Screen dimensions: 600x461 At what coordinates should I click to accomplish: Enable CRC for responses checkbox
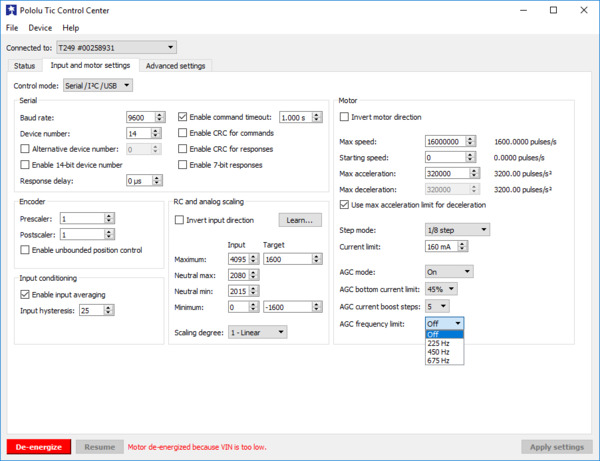click(183, 149)
